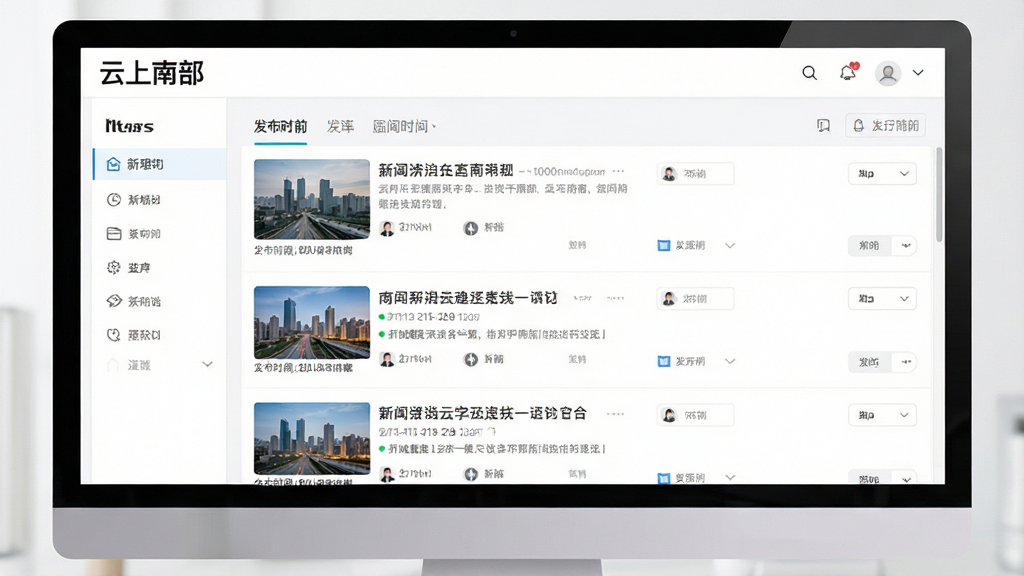
Task: Expand the account menu chevron beside the avatar
Action: click(x=918, y=72)
